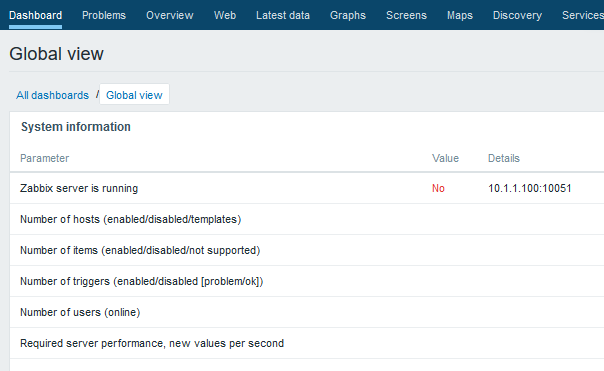Switch to the Overview tab
Image resolution: width=604 pixels, height=371 pixels.
(x=169, y=15)
